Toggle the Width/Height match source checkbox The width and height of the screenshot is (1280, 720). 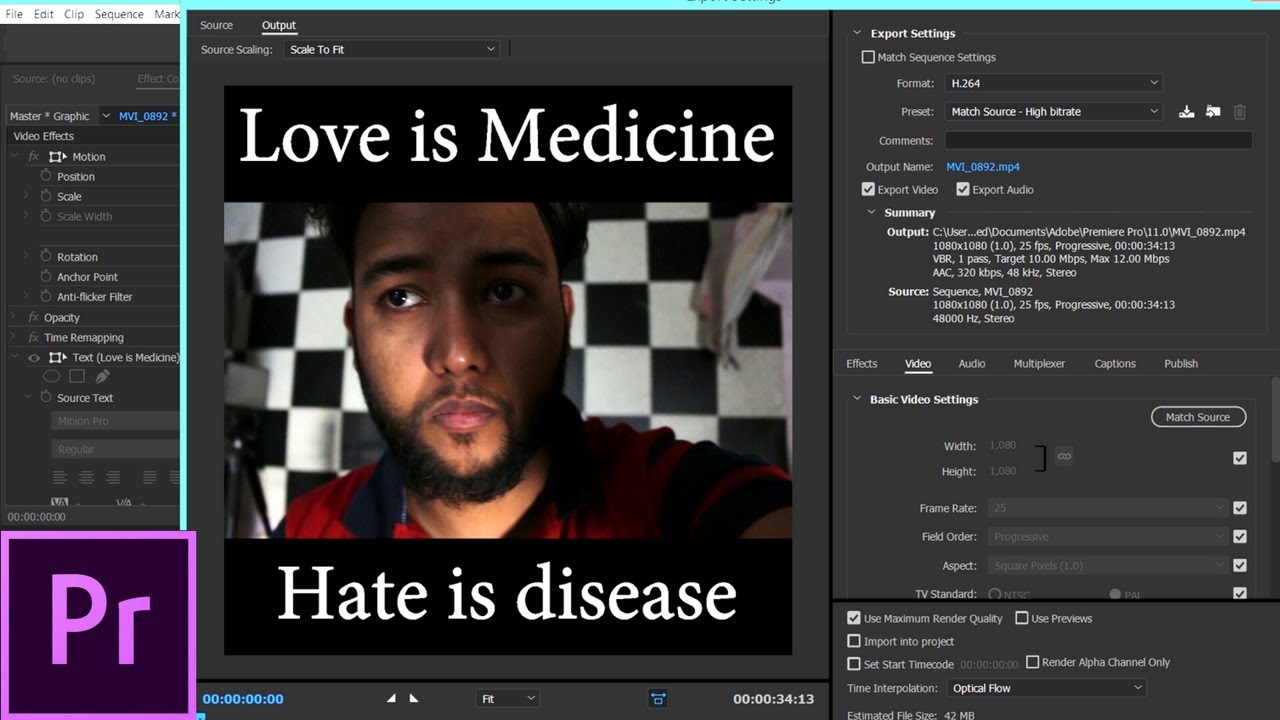tap(1240, 458)
